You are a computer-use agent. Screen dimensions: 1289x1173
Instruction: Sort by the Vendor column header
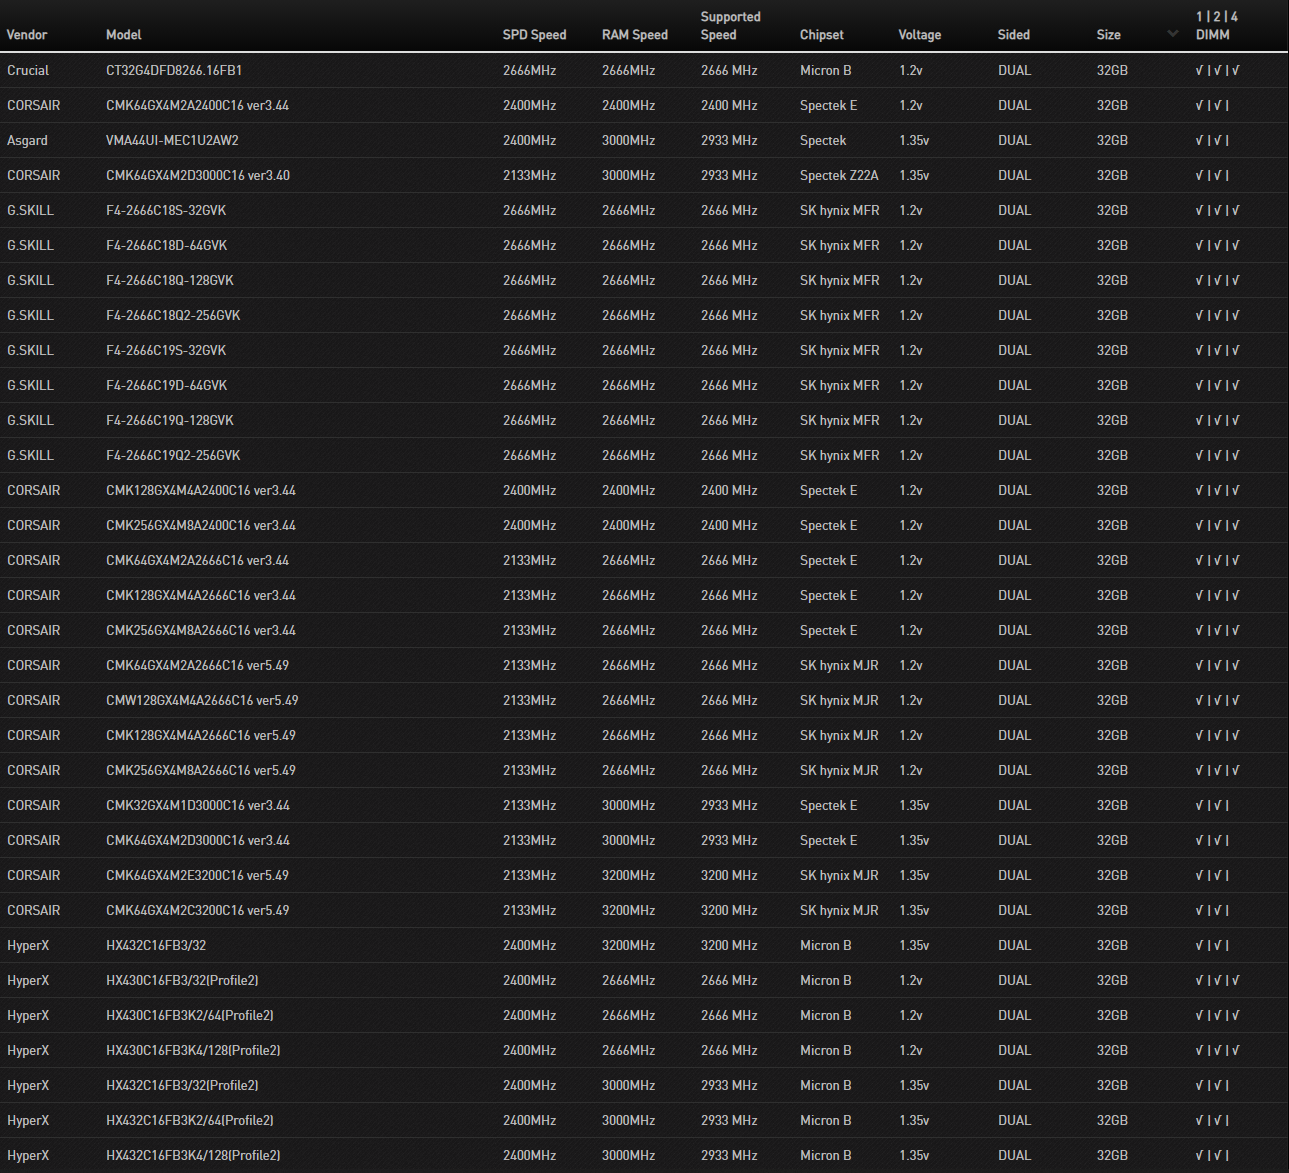[x=27, y=35]
